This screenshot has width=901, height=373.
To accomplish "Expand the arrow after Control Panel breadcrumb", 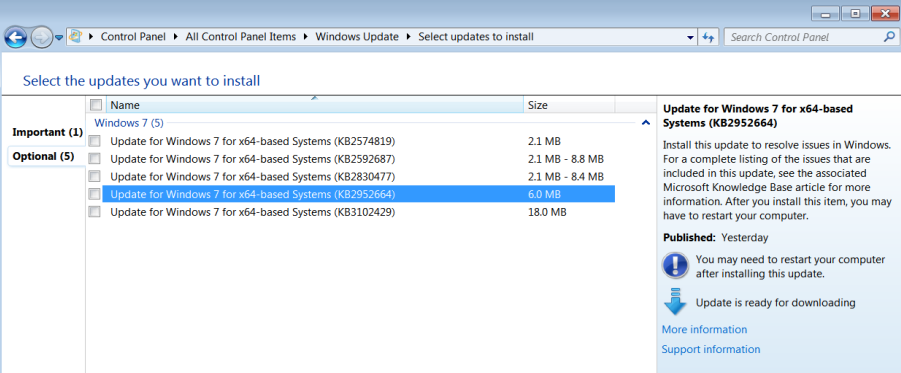I will 176,37.
